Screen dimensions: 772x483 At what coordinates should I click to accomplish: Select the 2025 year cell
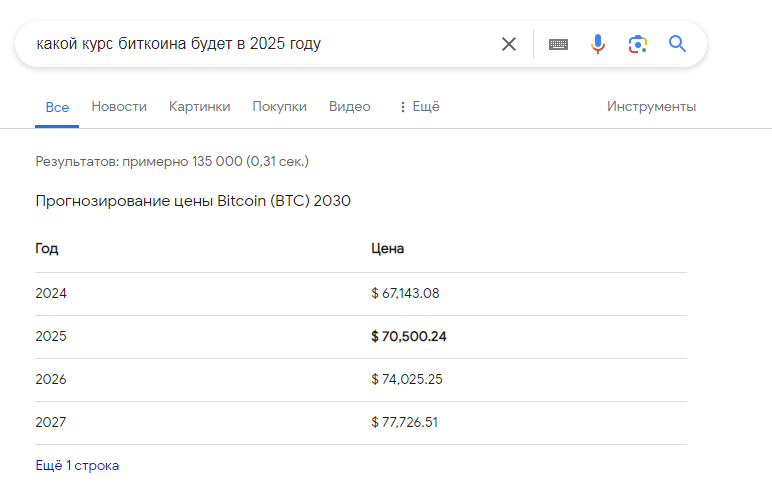tap(51, 336)
